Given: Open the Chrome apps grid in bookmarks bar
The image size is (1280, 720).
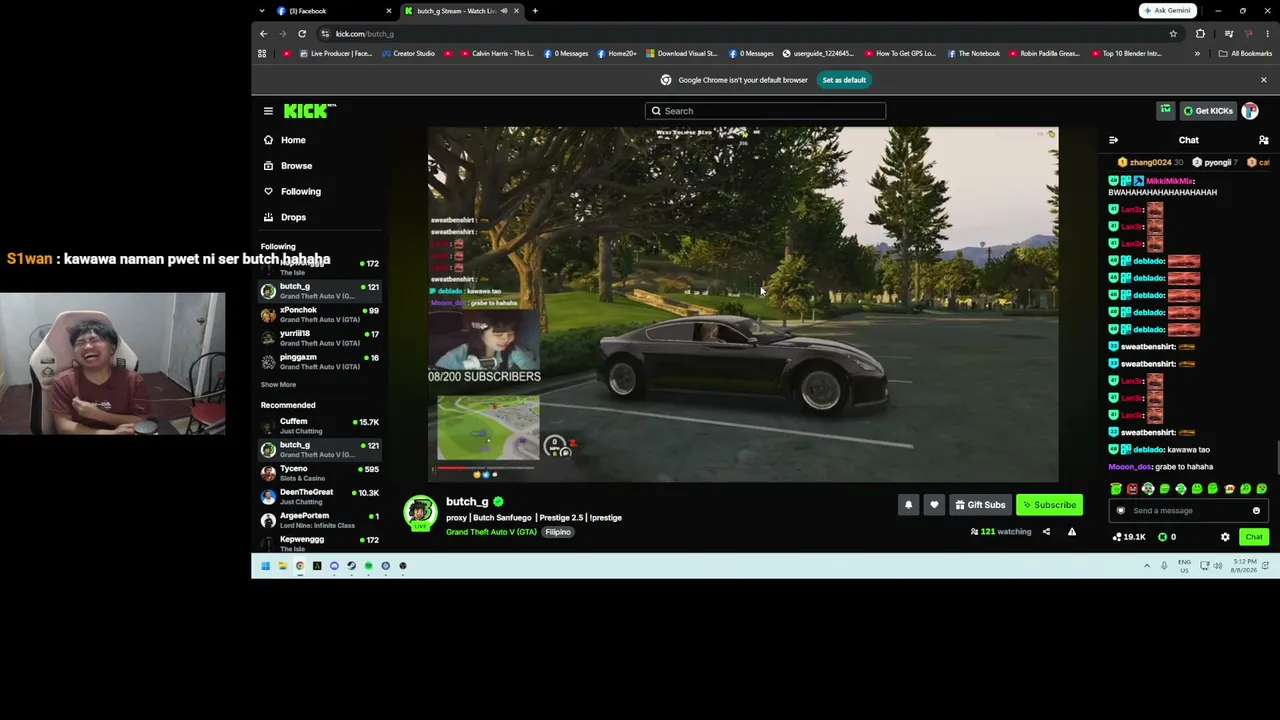Looking at the screenshot, I should pyautogui.click(x=262, y=54).
